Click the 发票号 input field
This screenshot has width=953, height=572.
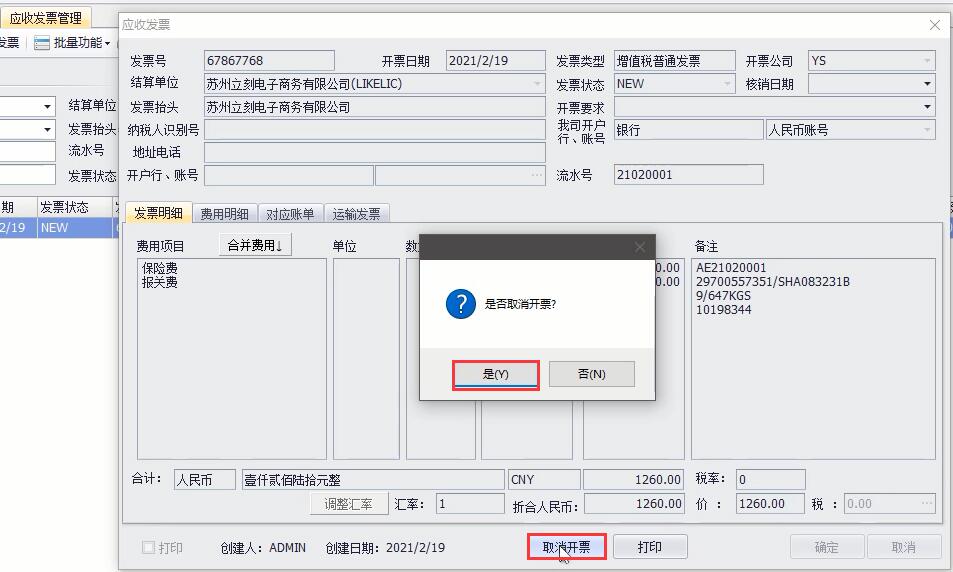[x=269, y=61]
